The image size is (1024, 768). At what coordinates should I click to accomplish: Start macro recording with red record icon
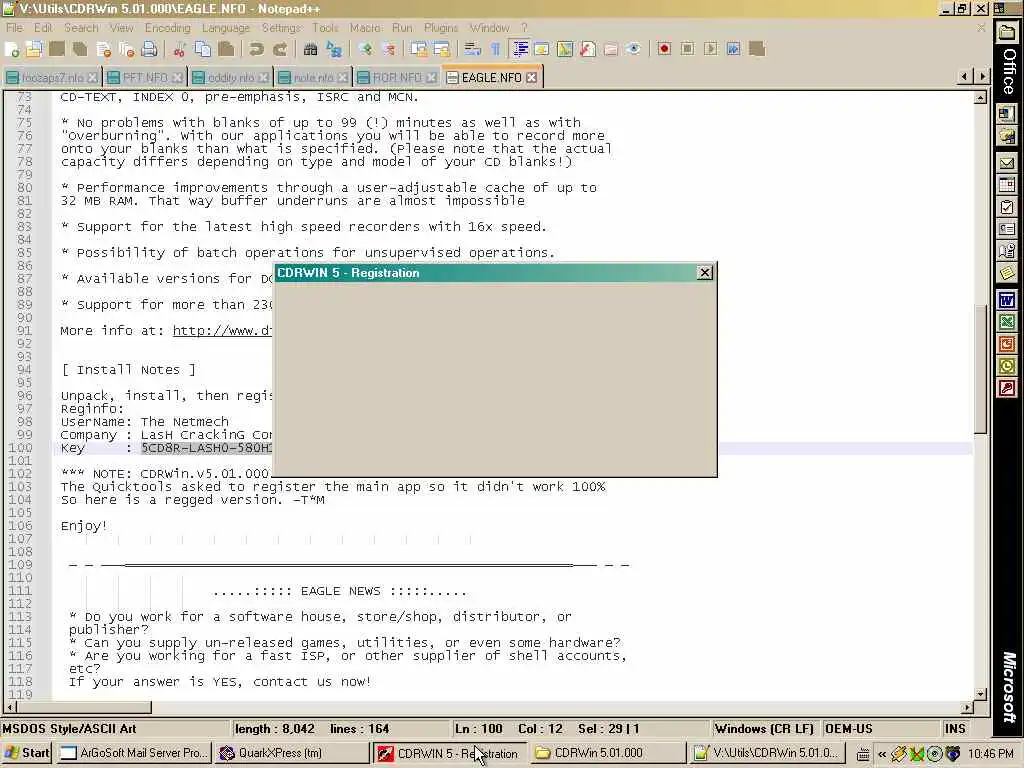[x=664, y=50]
